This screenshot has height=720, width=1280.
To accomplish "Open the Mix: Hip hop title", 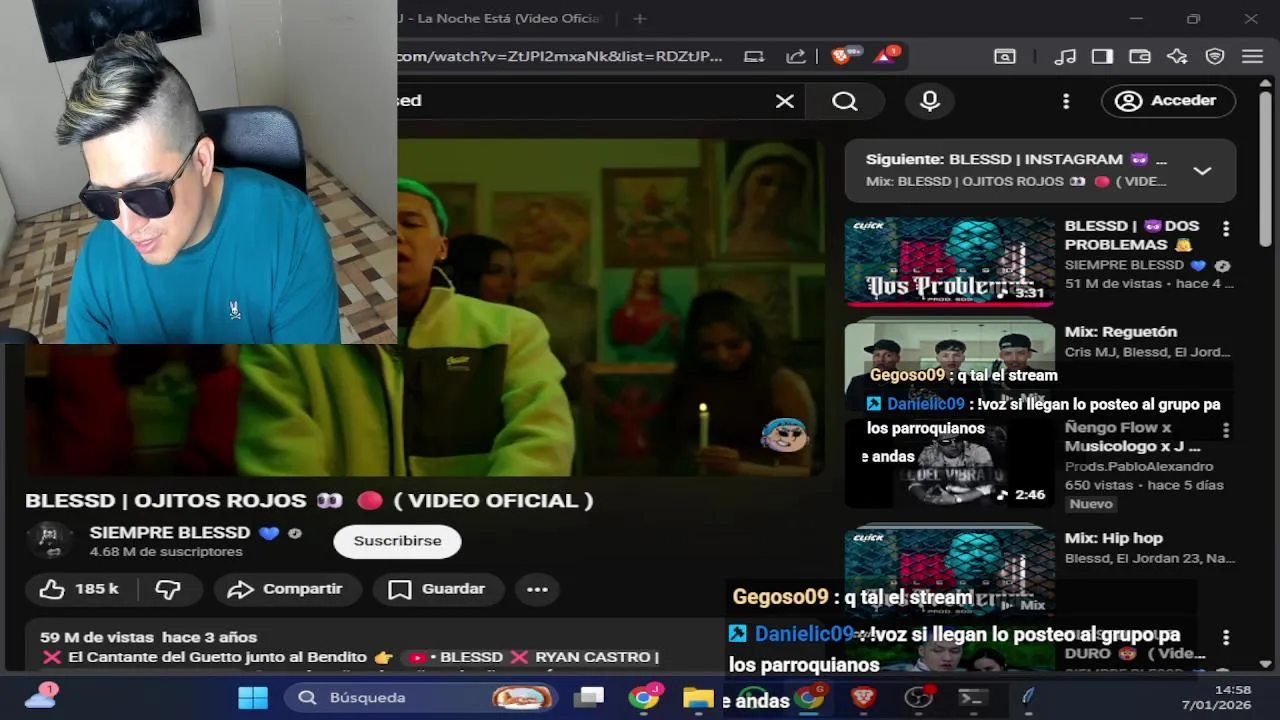I will 1113,538.
